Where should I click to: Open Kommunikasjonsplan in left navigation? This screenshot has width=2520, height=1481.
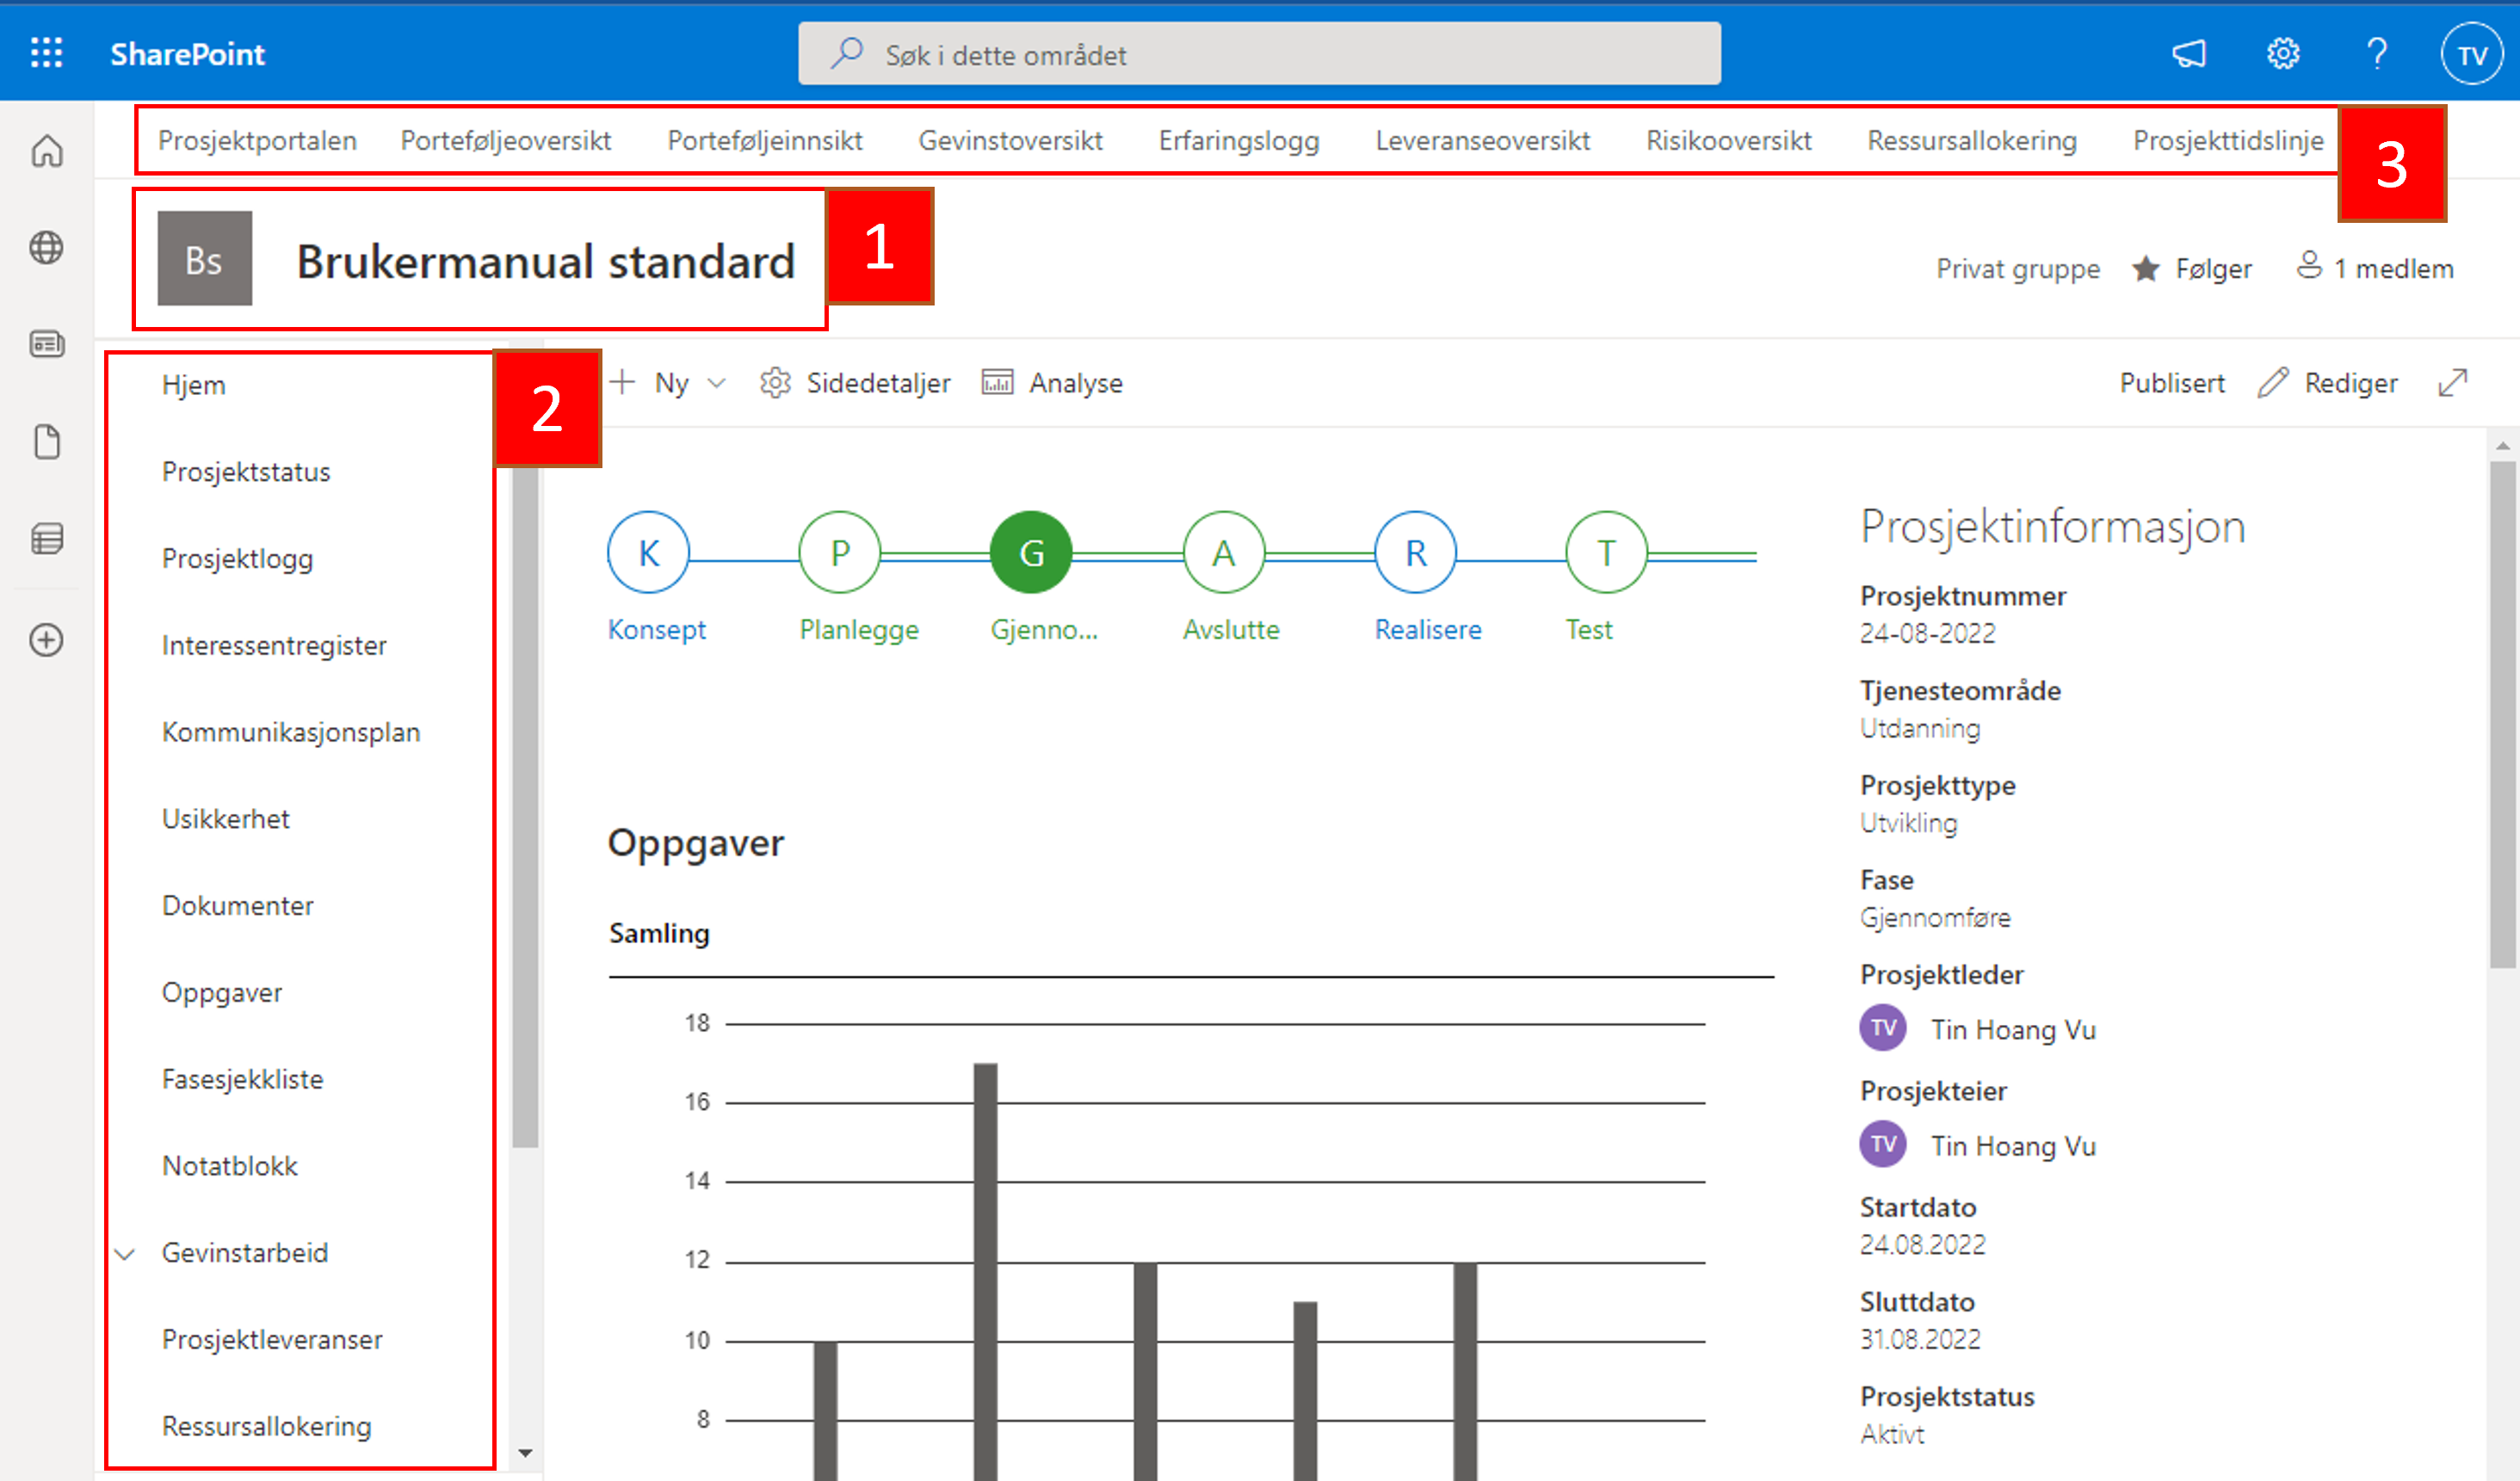pyautogui.click(x=291, y=732)
